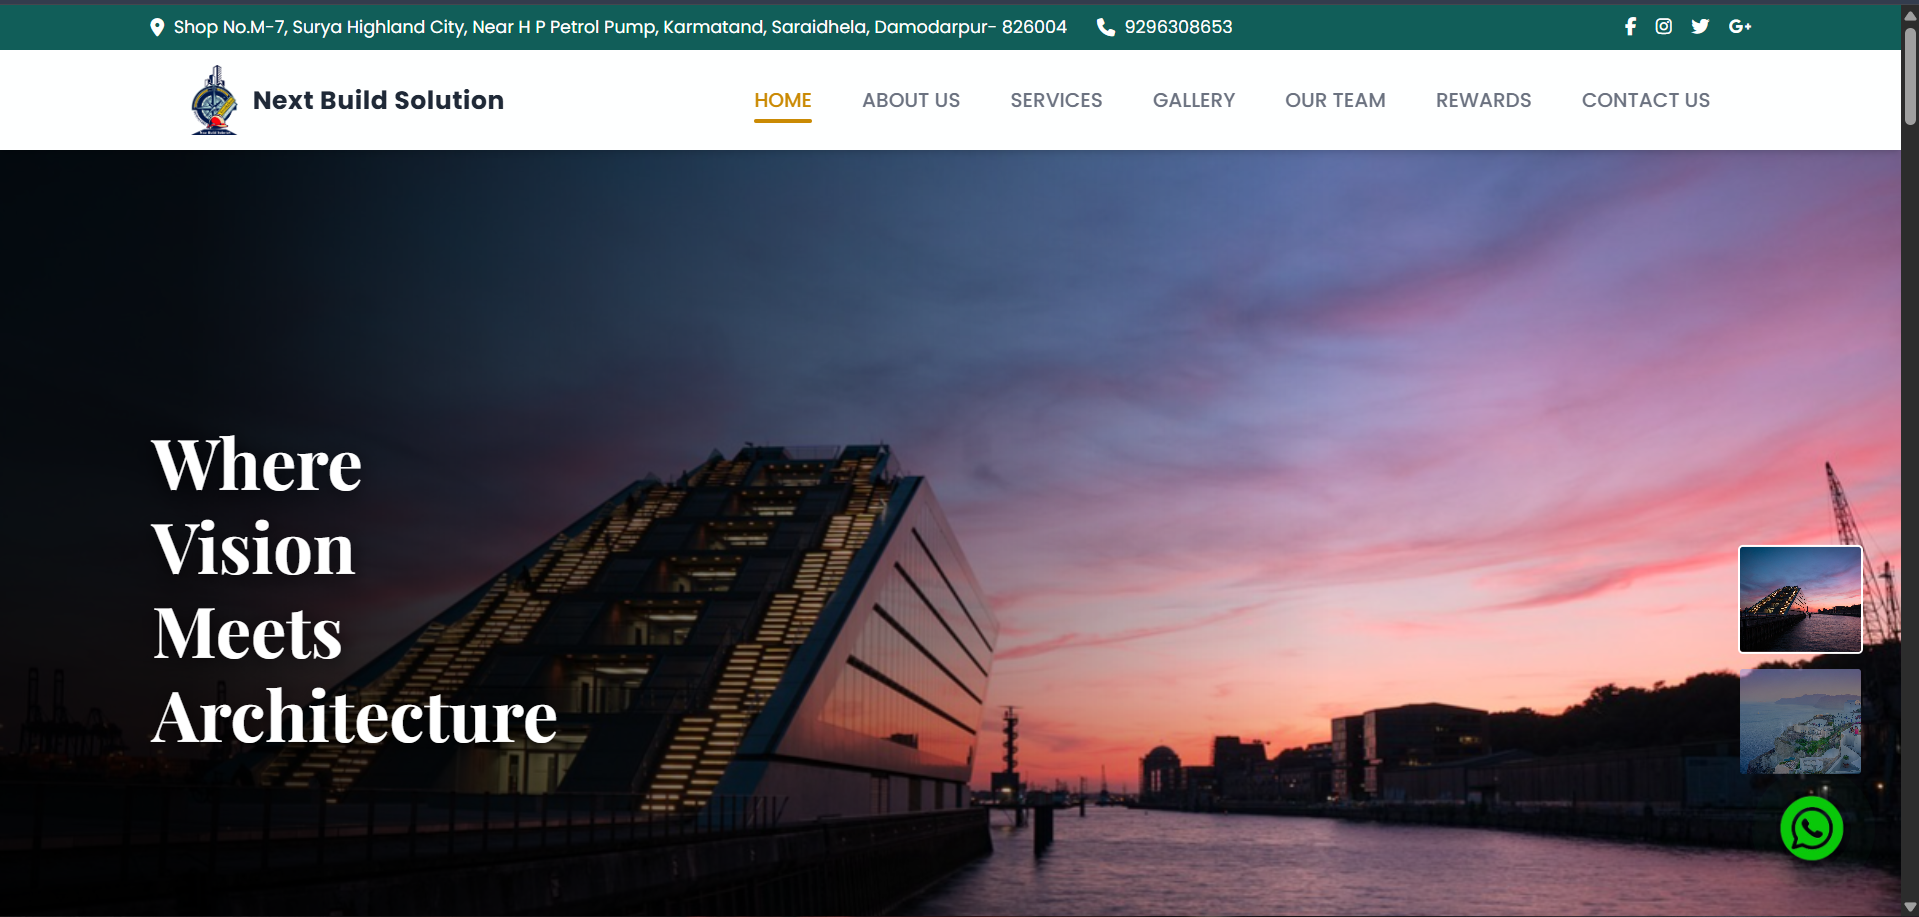
Task: Open the Instagram social icon
Action: (x=1663, y=27)
